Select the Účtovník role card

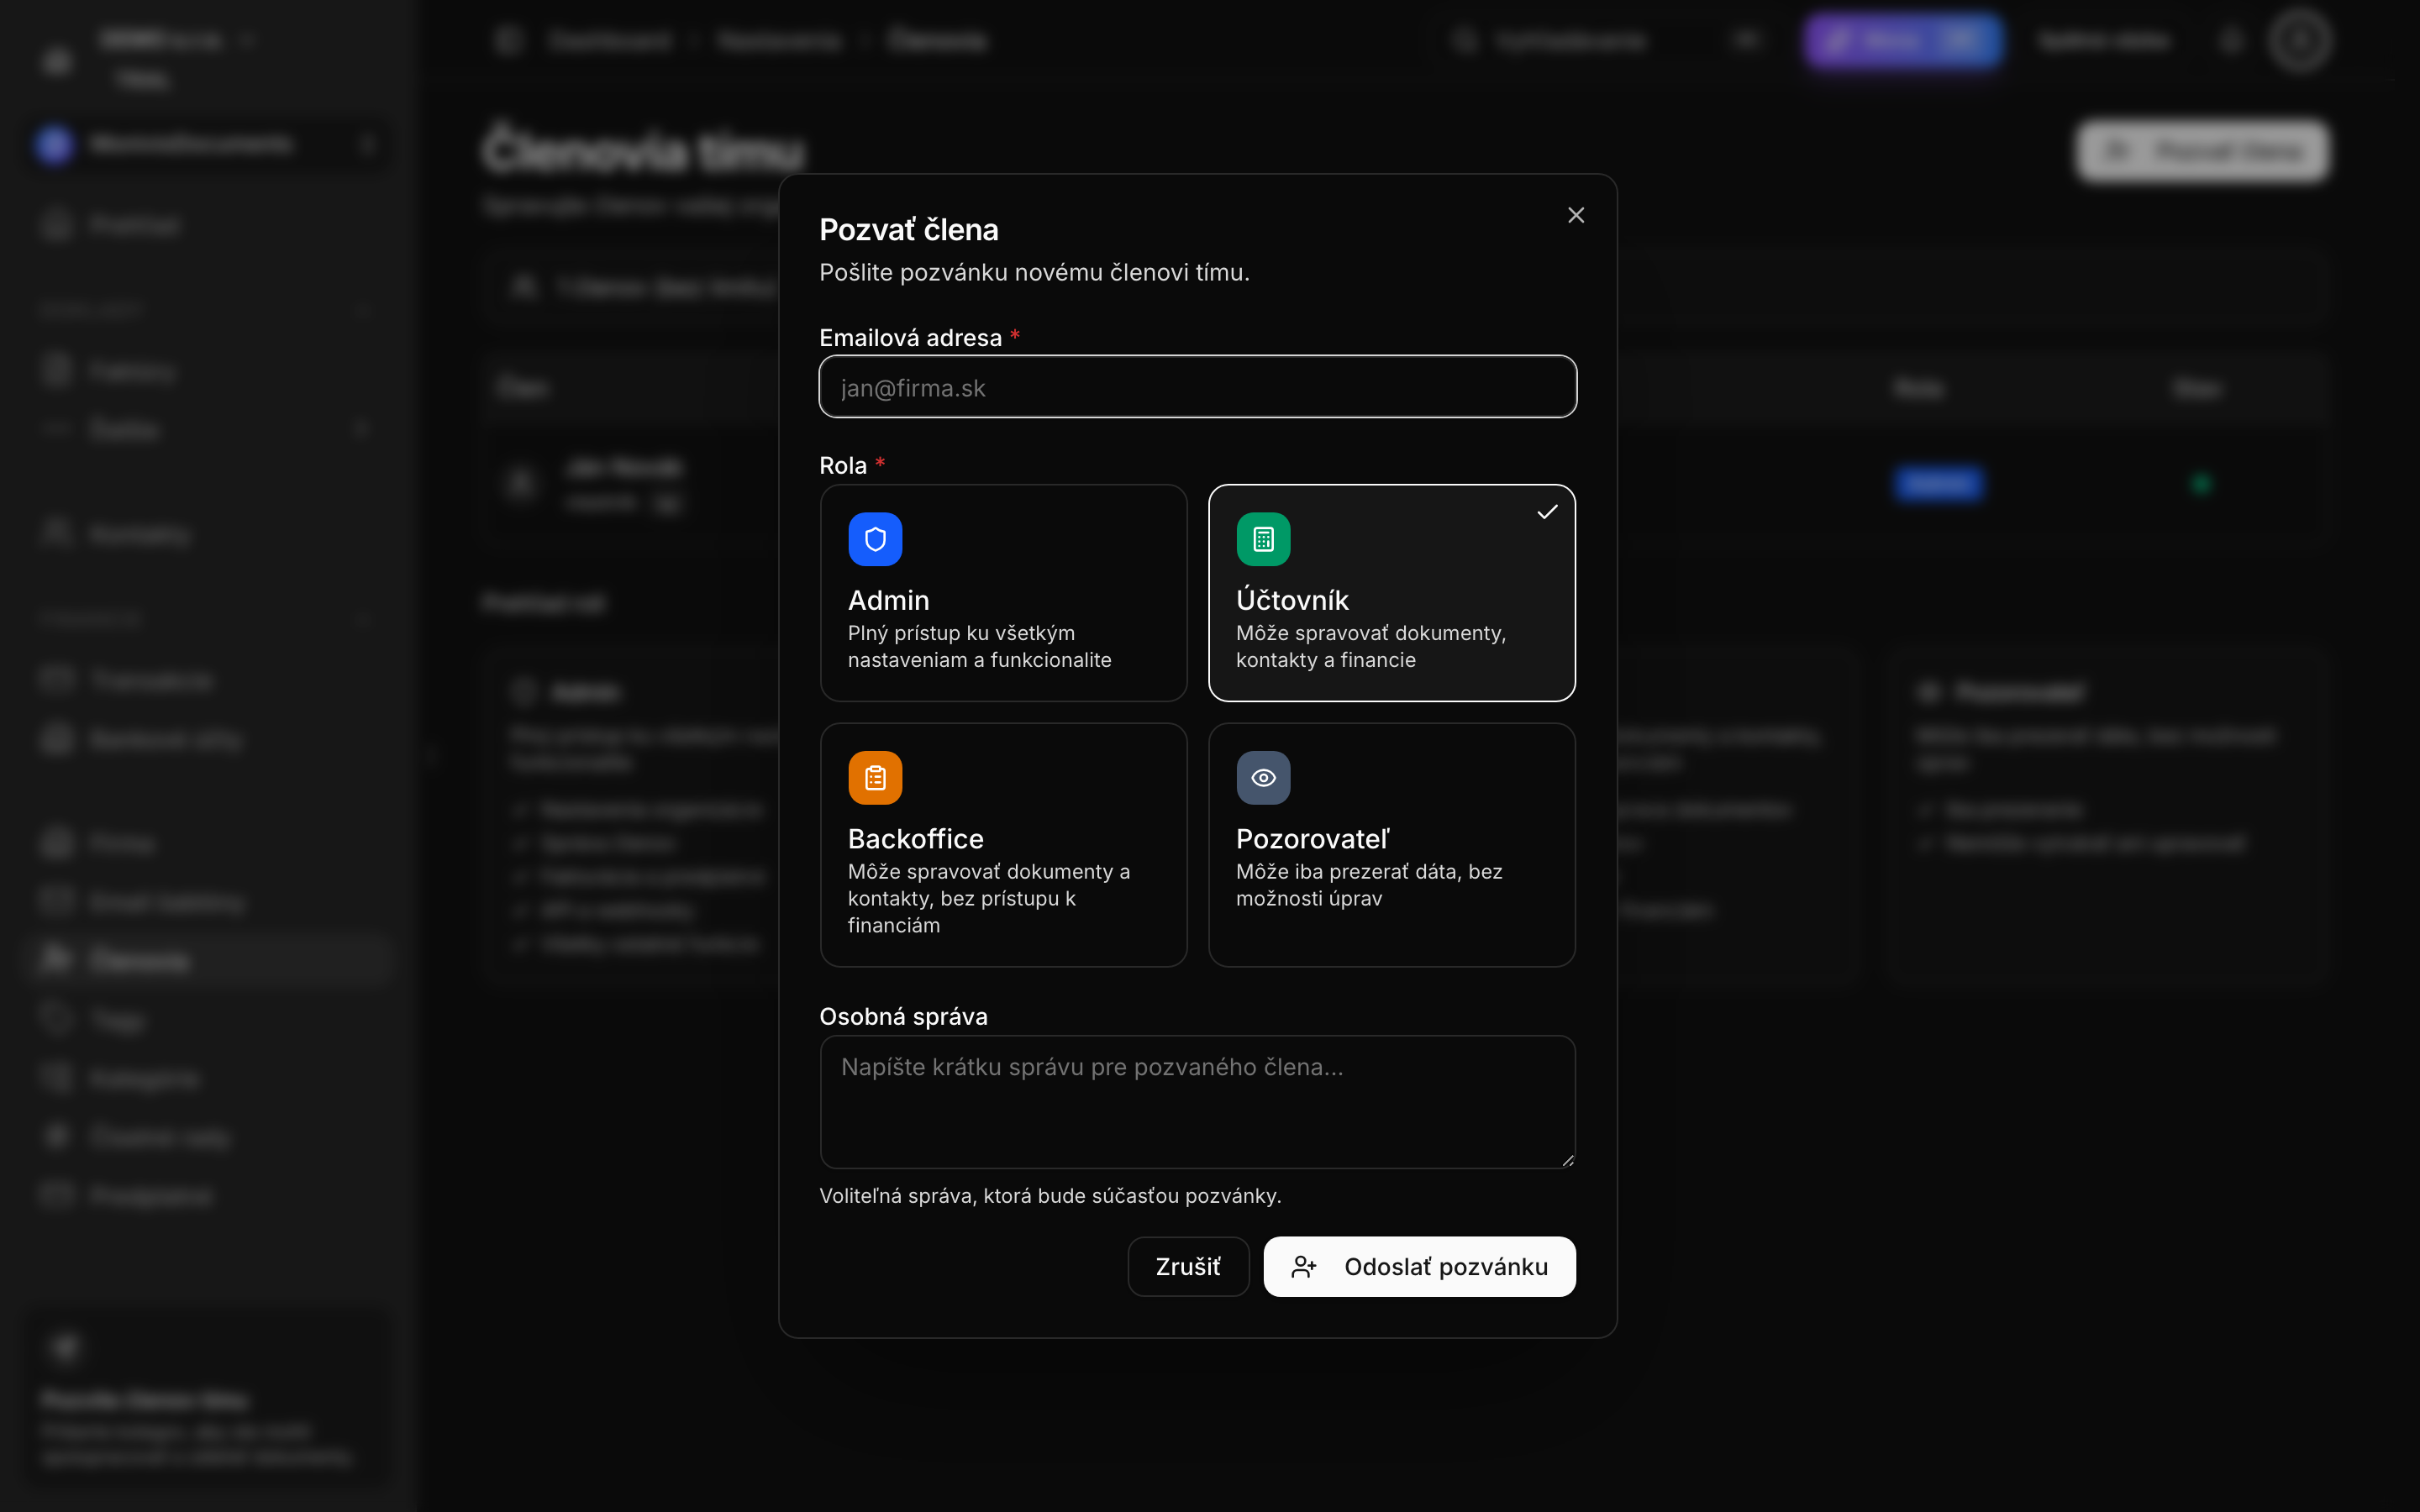pyautogui.click(x=1391, y=593)
